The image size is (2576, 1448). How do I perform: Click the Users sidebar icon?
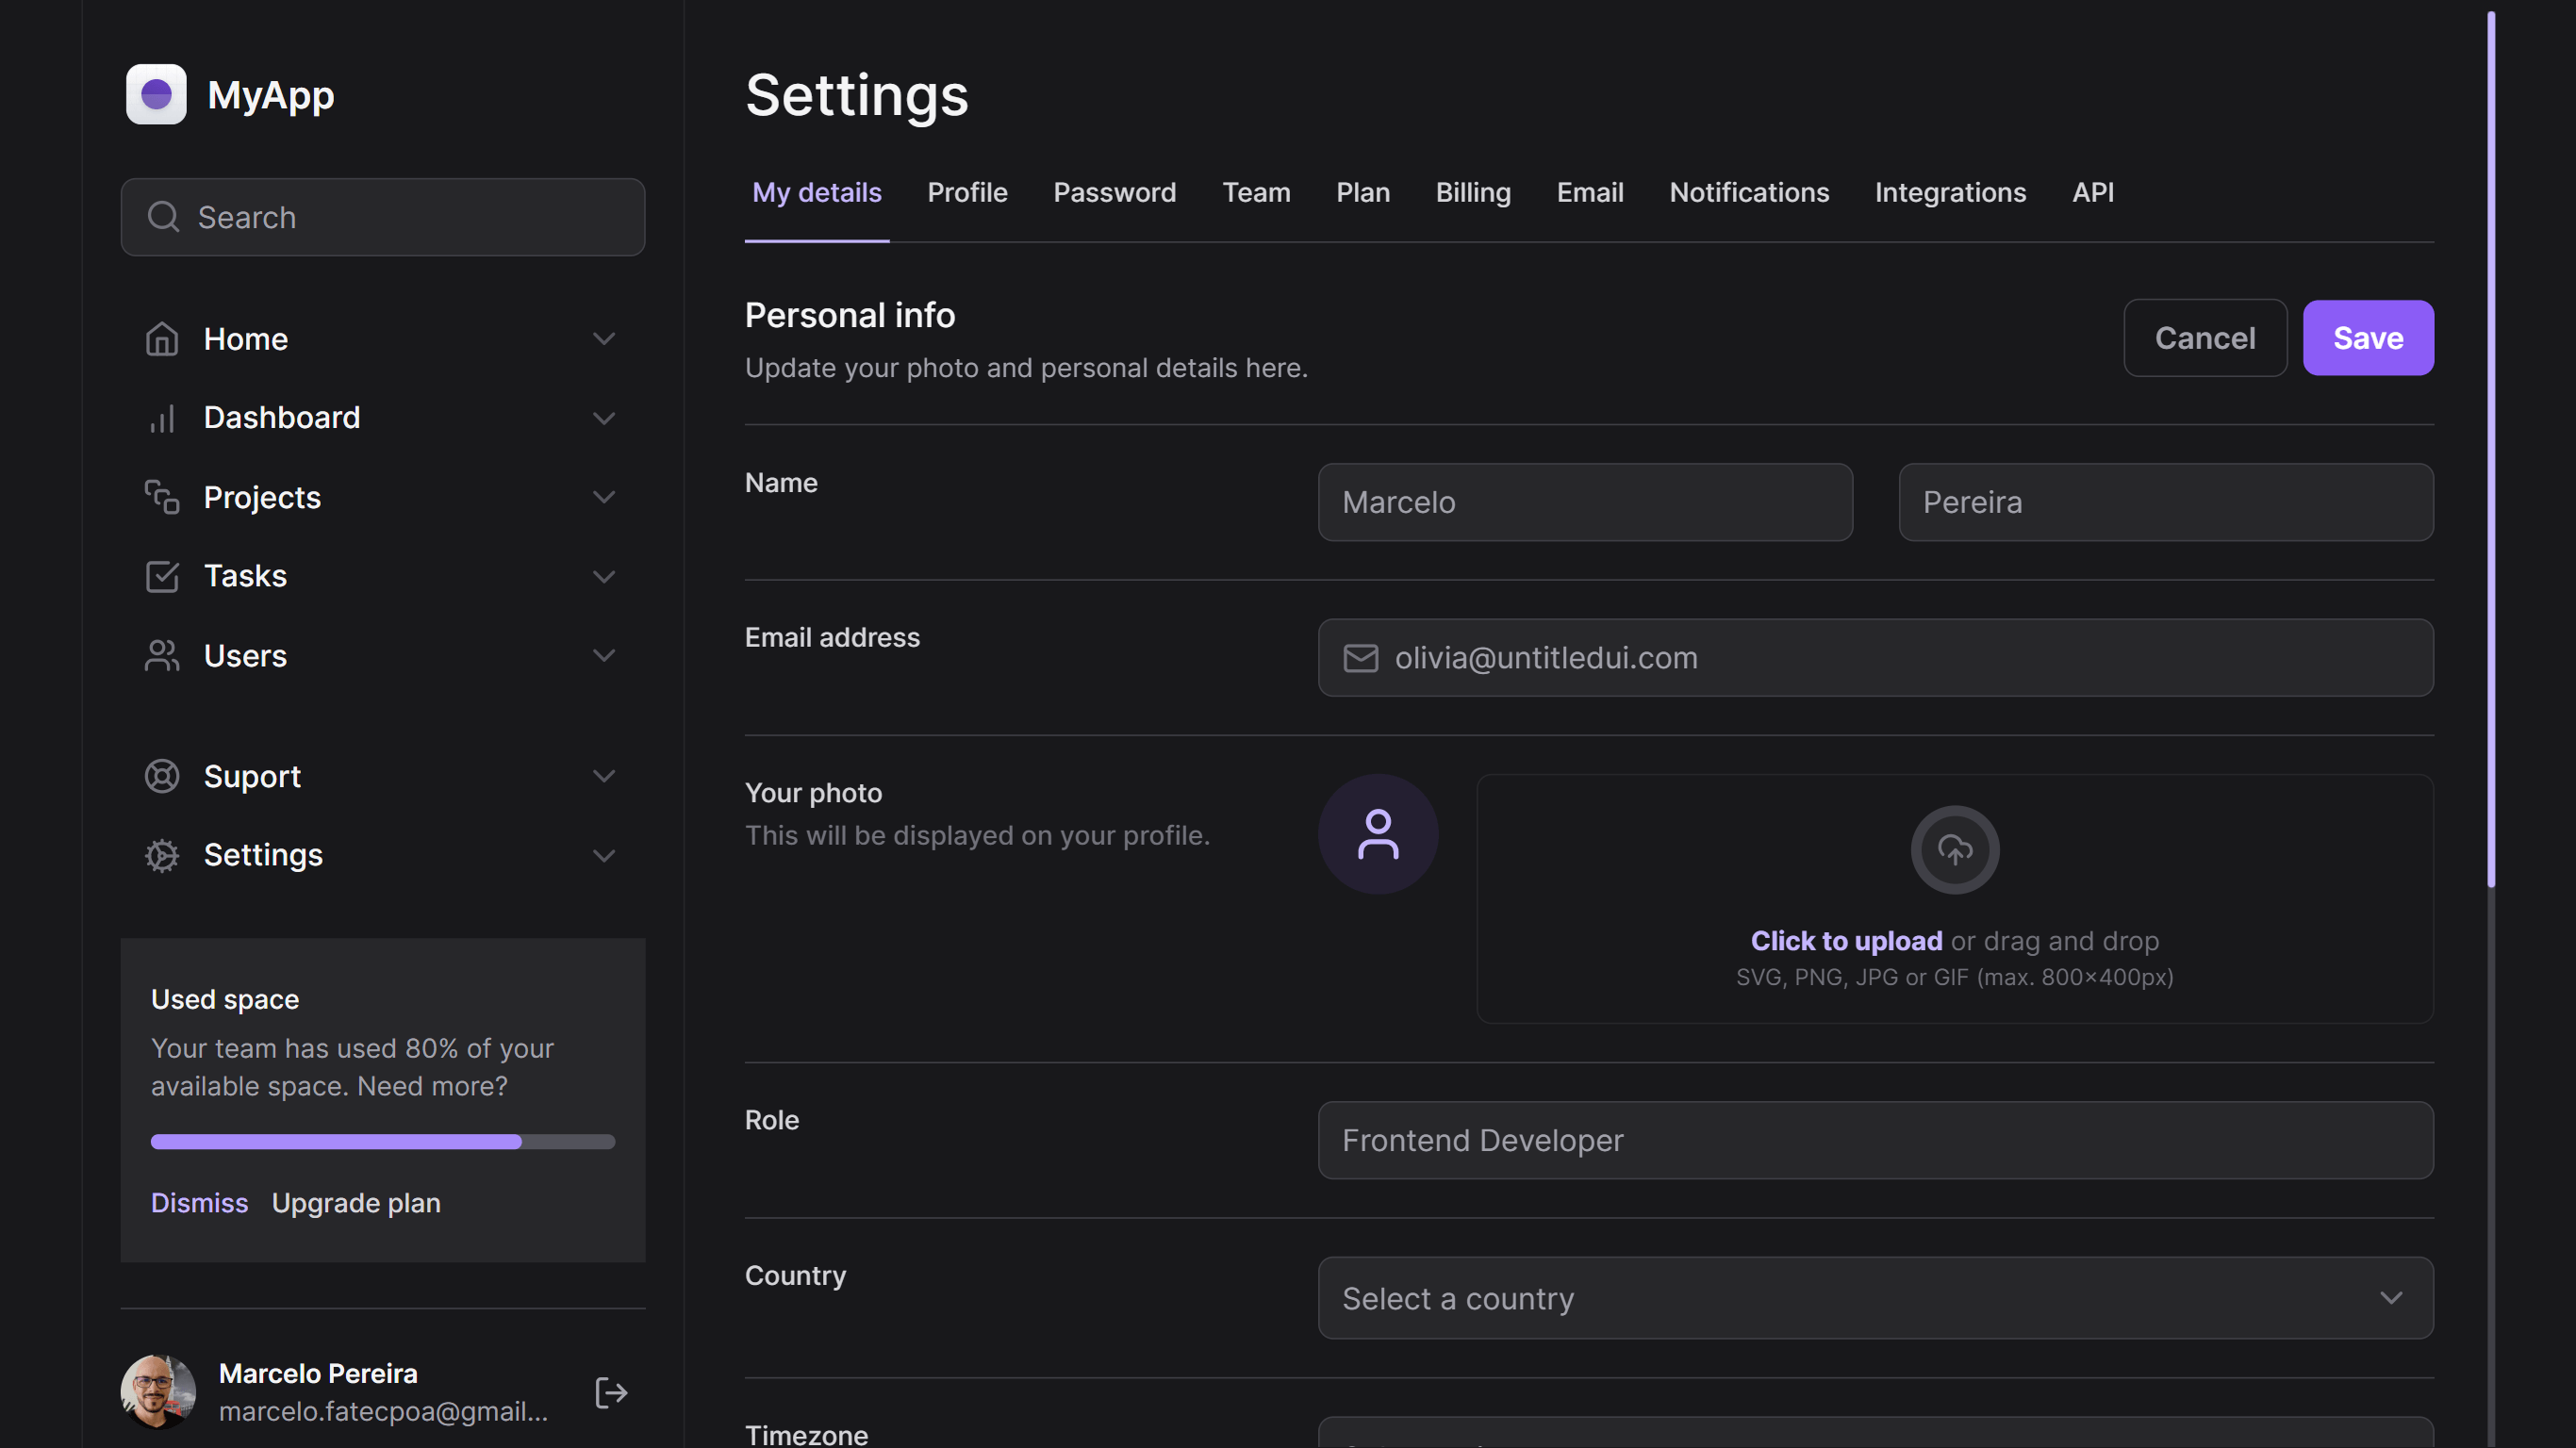[x=162, y=655]
